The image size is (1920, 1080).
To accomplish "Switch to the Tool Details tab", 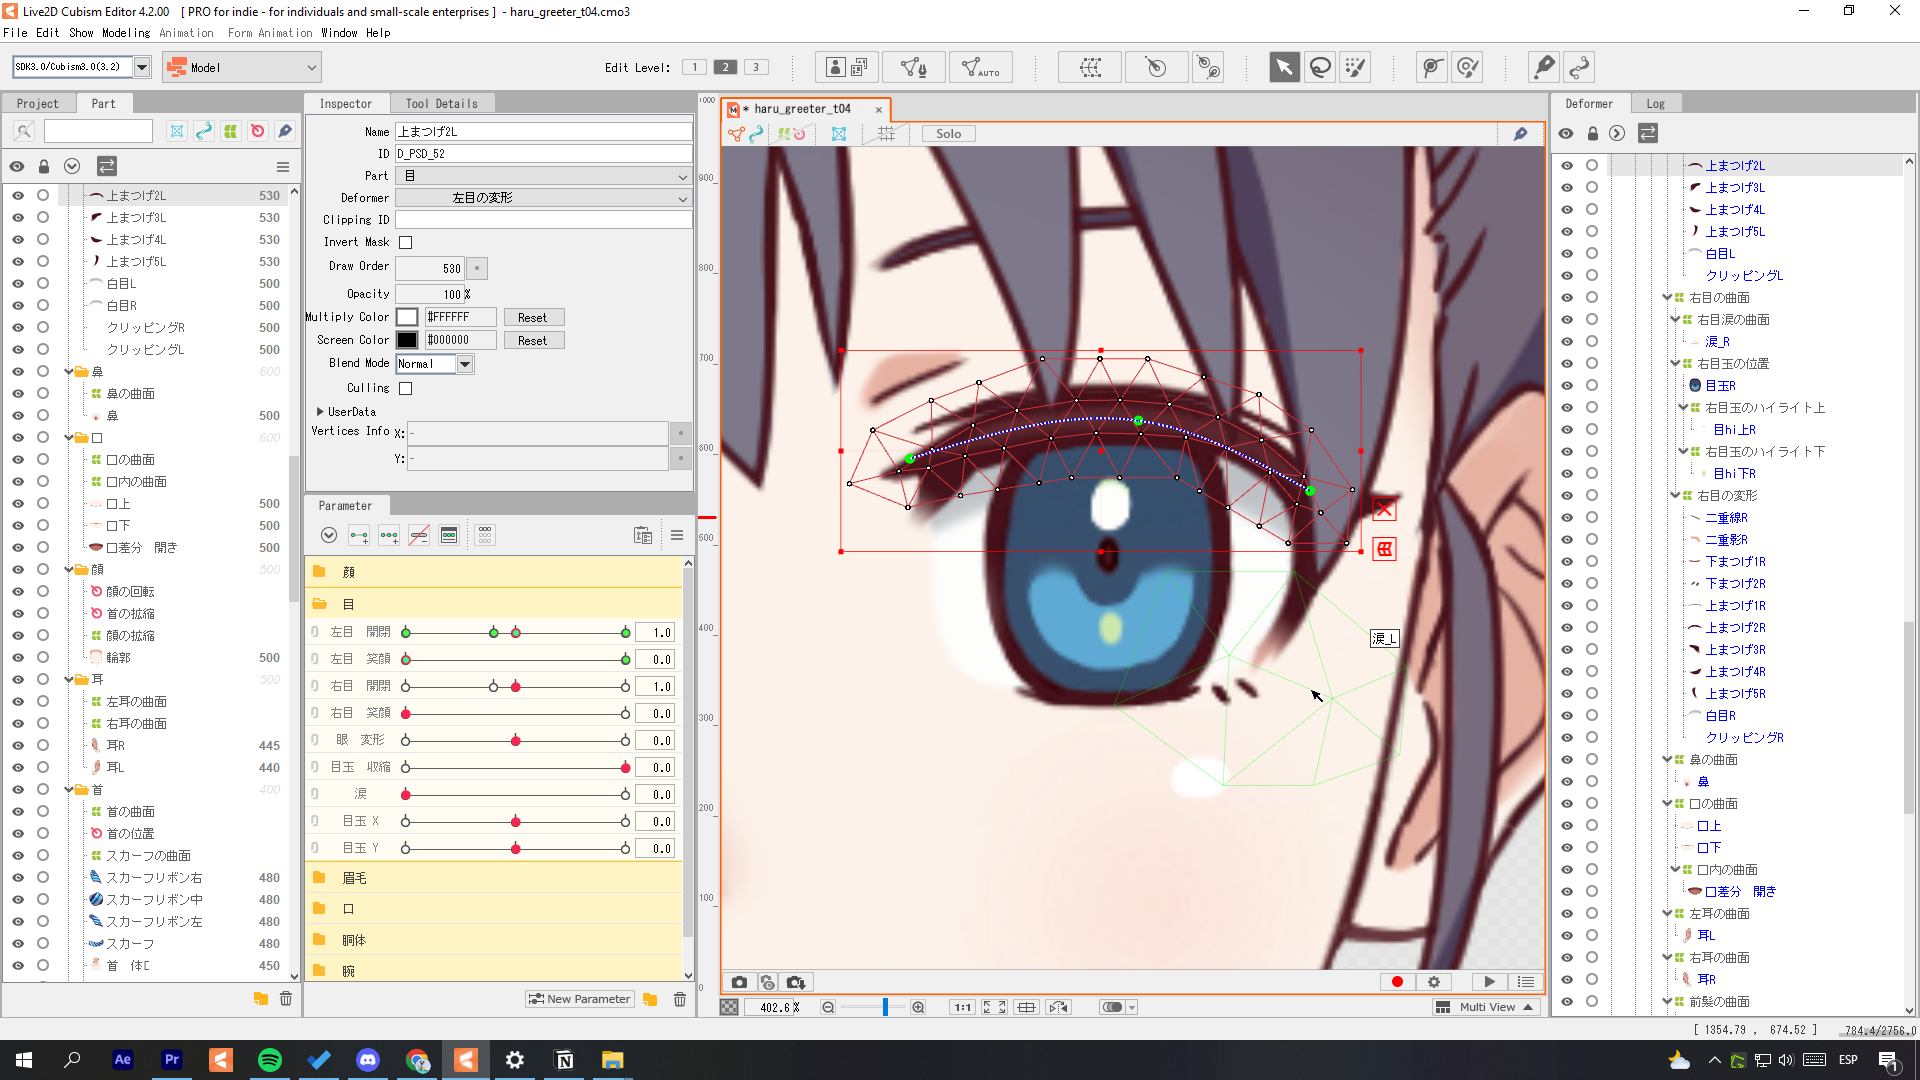I will pyautogui.click(x=441, y=104).
